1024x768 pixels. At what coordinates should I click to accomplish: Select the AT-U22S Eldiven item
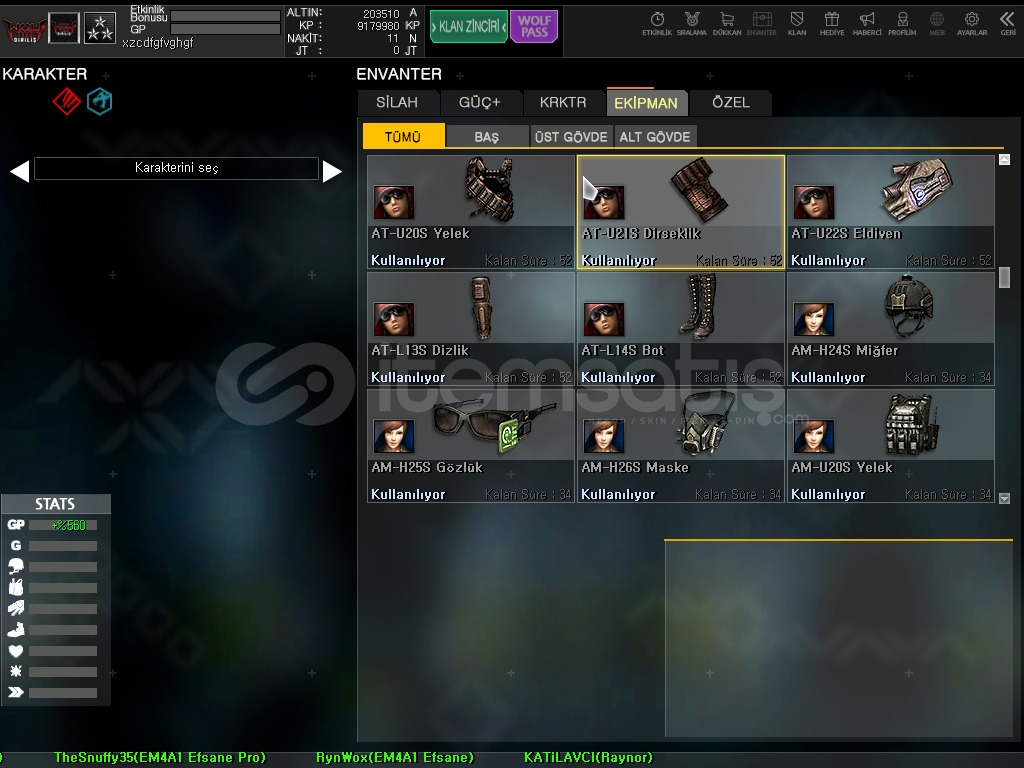891,212
